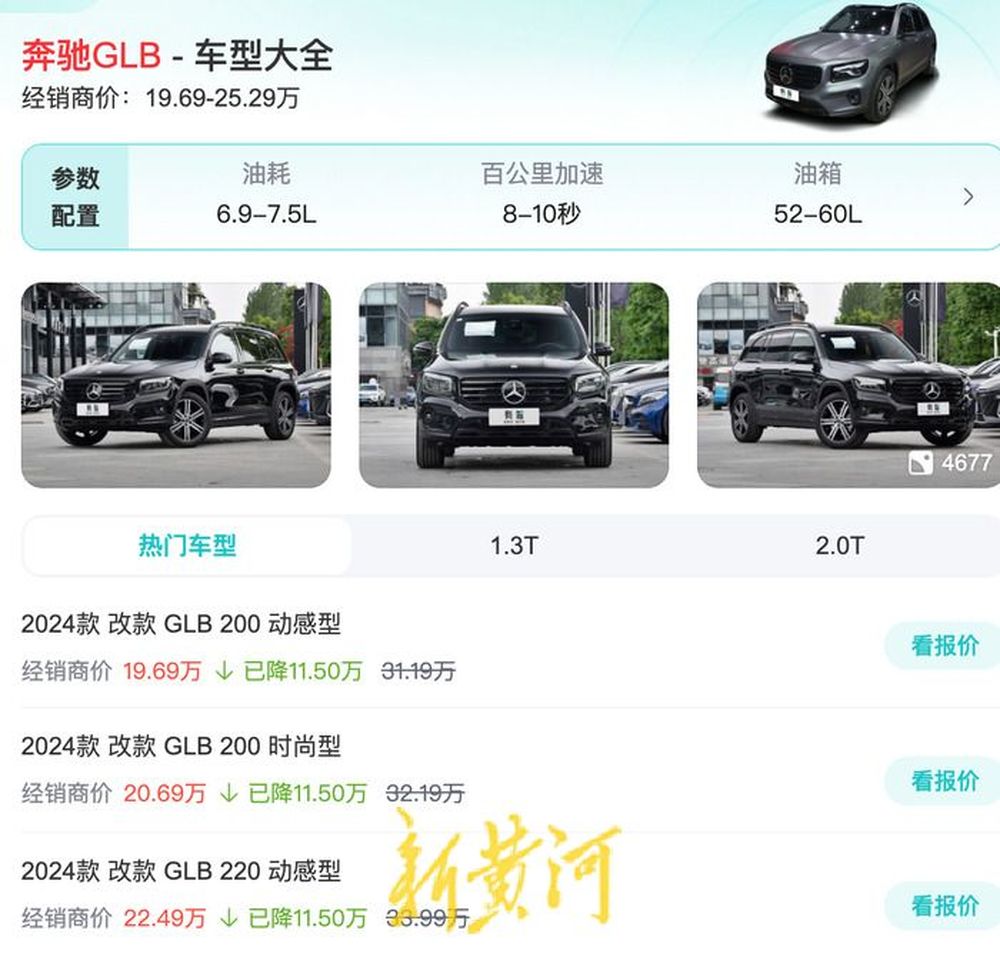Open the 油箱 52–60L parameter
Screen dimensions: 1000x957
(x=818, y=194)
